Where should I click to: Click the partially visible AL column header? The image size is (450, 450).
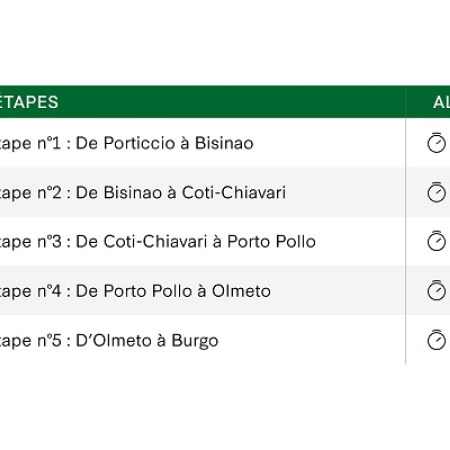click(x=442, y=102)
